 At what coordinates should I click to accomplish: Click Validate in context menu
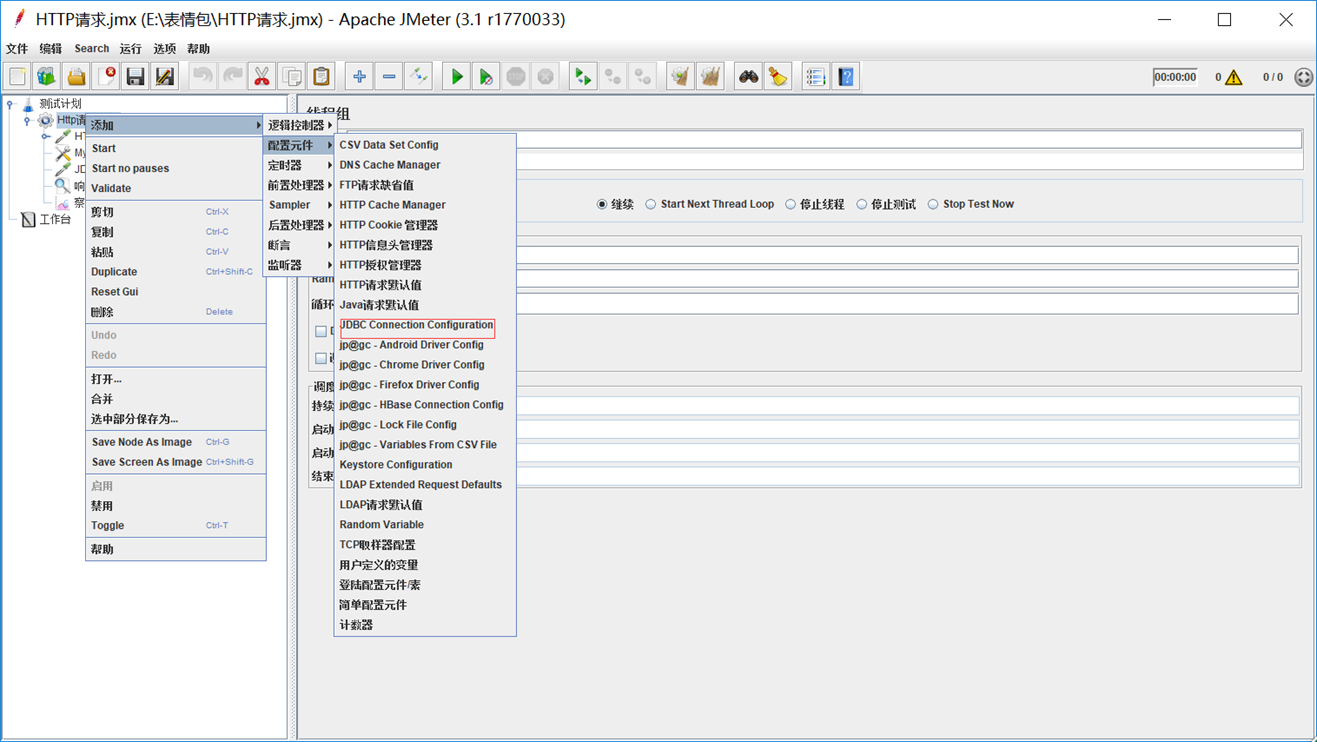click(176, 188)
